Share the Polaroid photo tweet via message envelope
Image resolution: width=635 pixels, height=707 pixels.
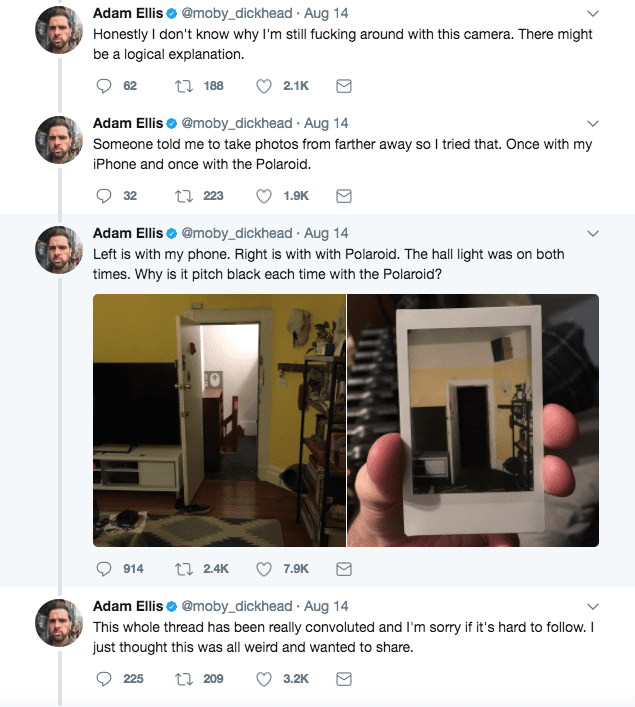click(x=344, y=569)
